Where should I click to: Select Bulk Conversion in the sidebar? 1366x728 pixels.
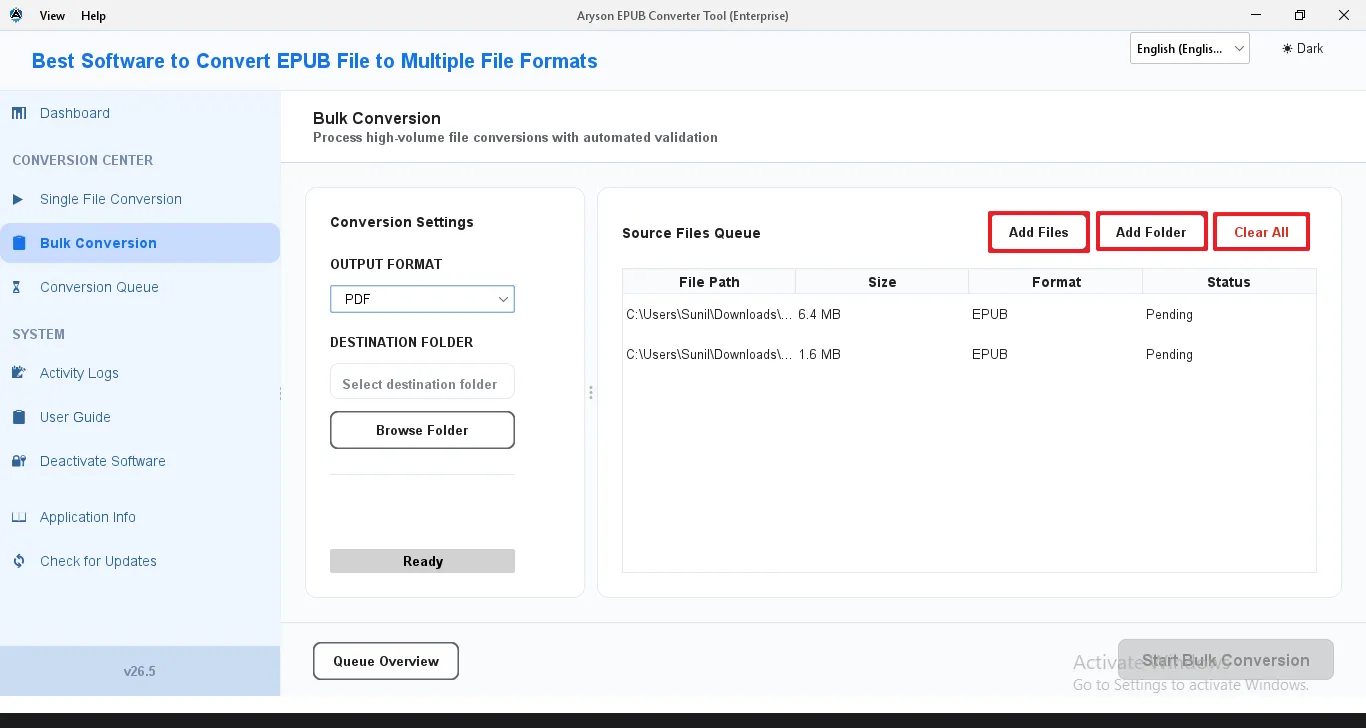(x=140, y=243)
